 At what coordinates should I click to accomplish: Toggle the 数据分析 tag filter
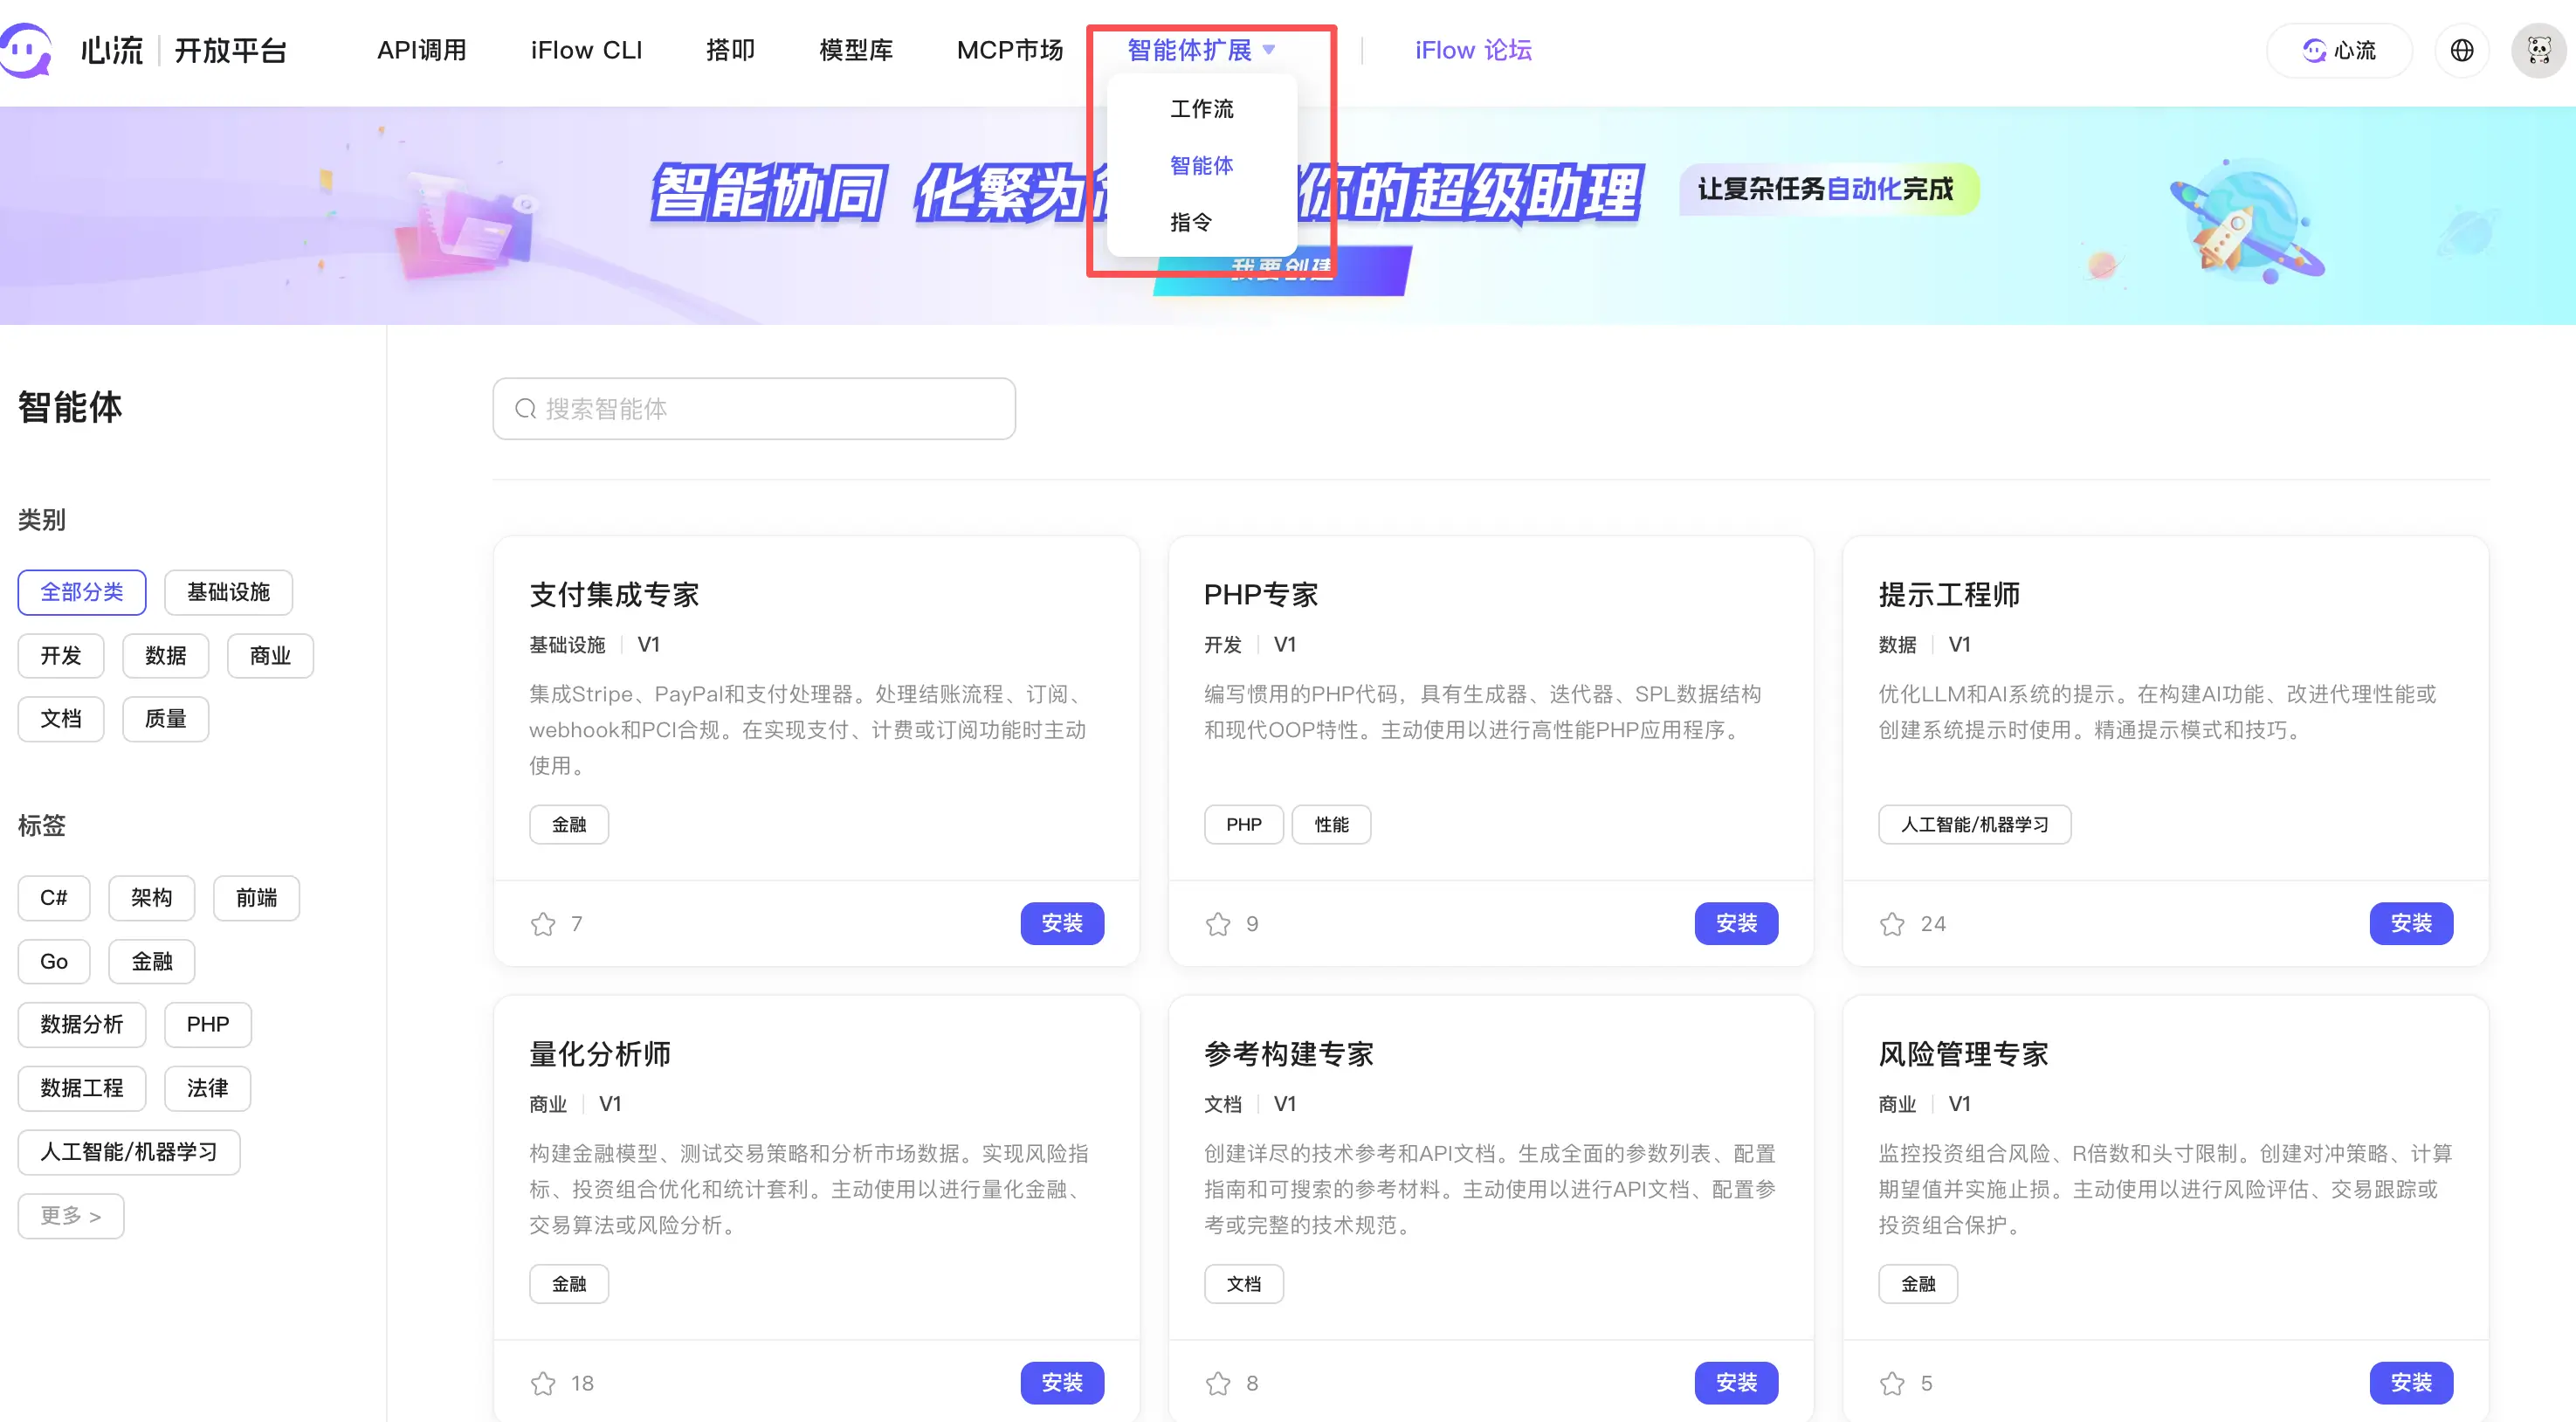click(x=82, y=1024)
